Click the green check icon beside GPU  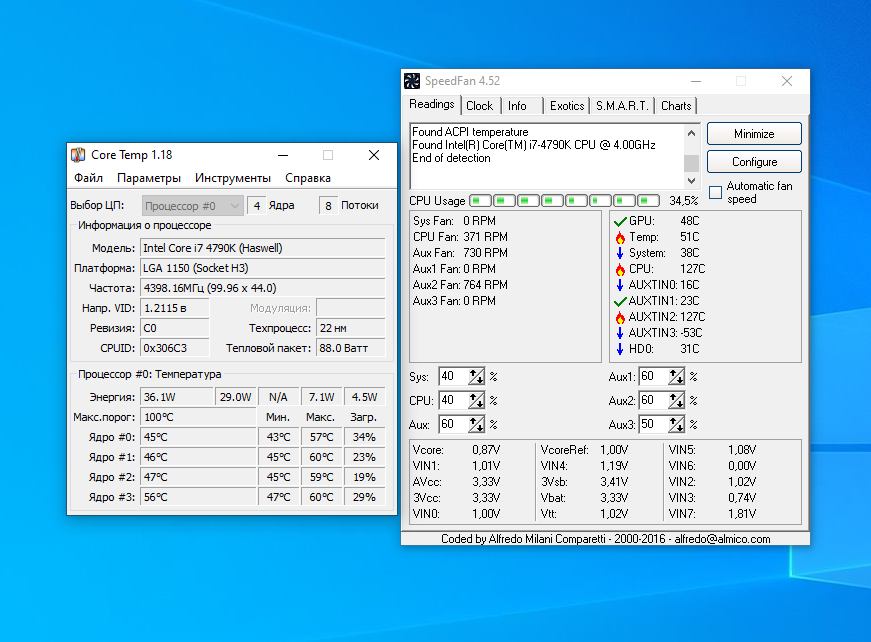tap(620, 222)
